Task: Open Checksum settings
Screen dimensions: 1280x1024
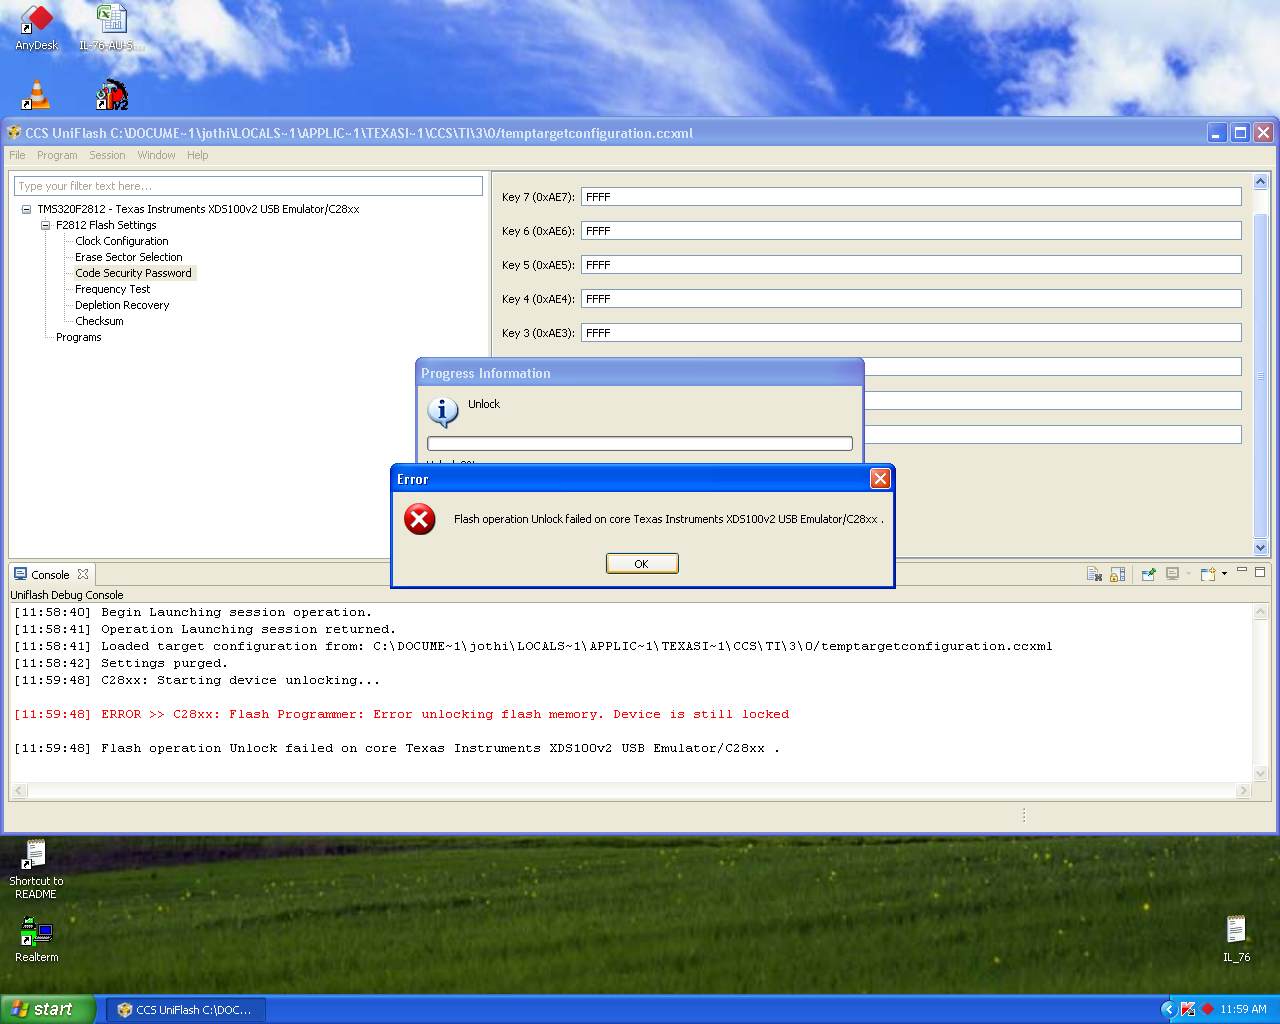Action: (100, 321)
